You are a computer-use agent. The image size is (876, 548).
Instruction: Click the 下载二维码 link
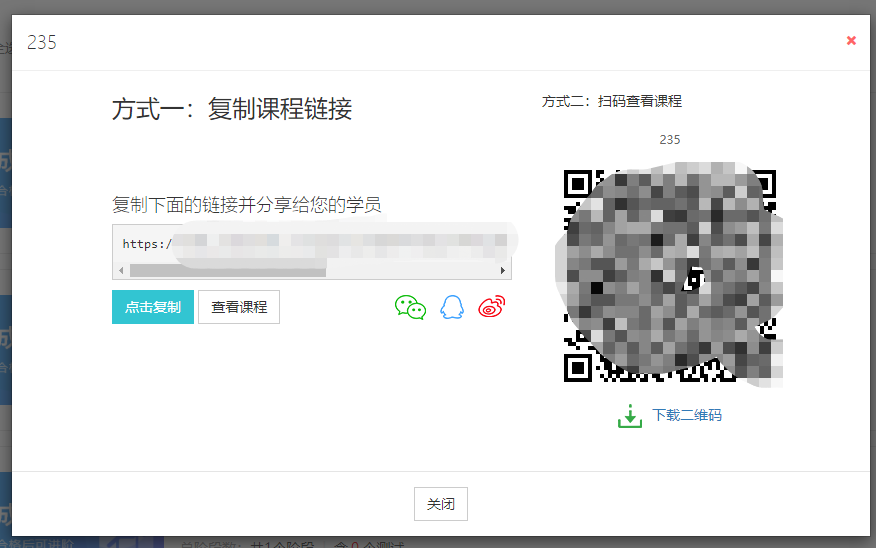687,415
